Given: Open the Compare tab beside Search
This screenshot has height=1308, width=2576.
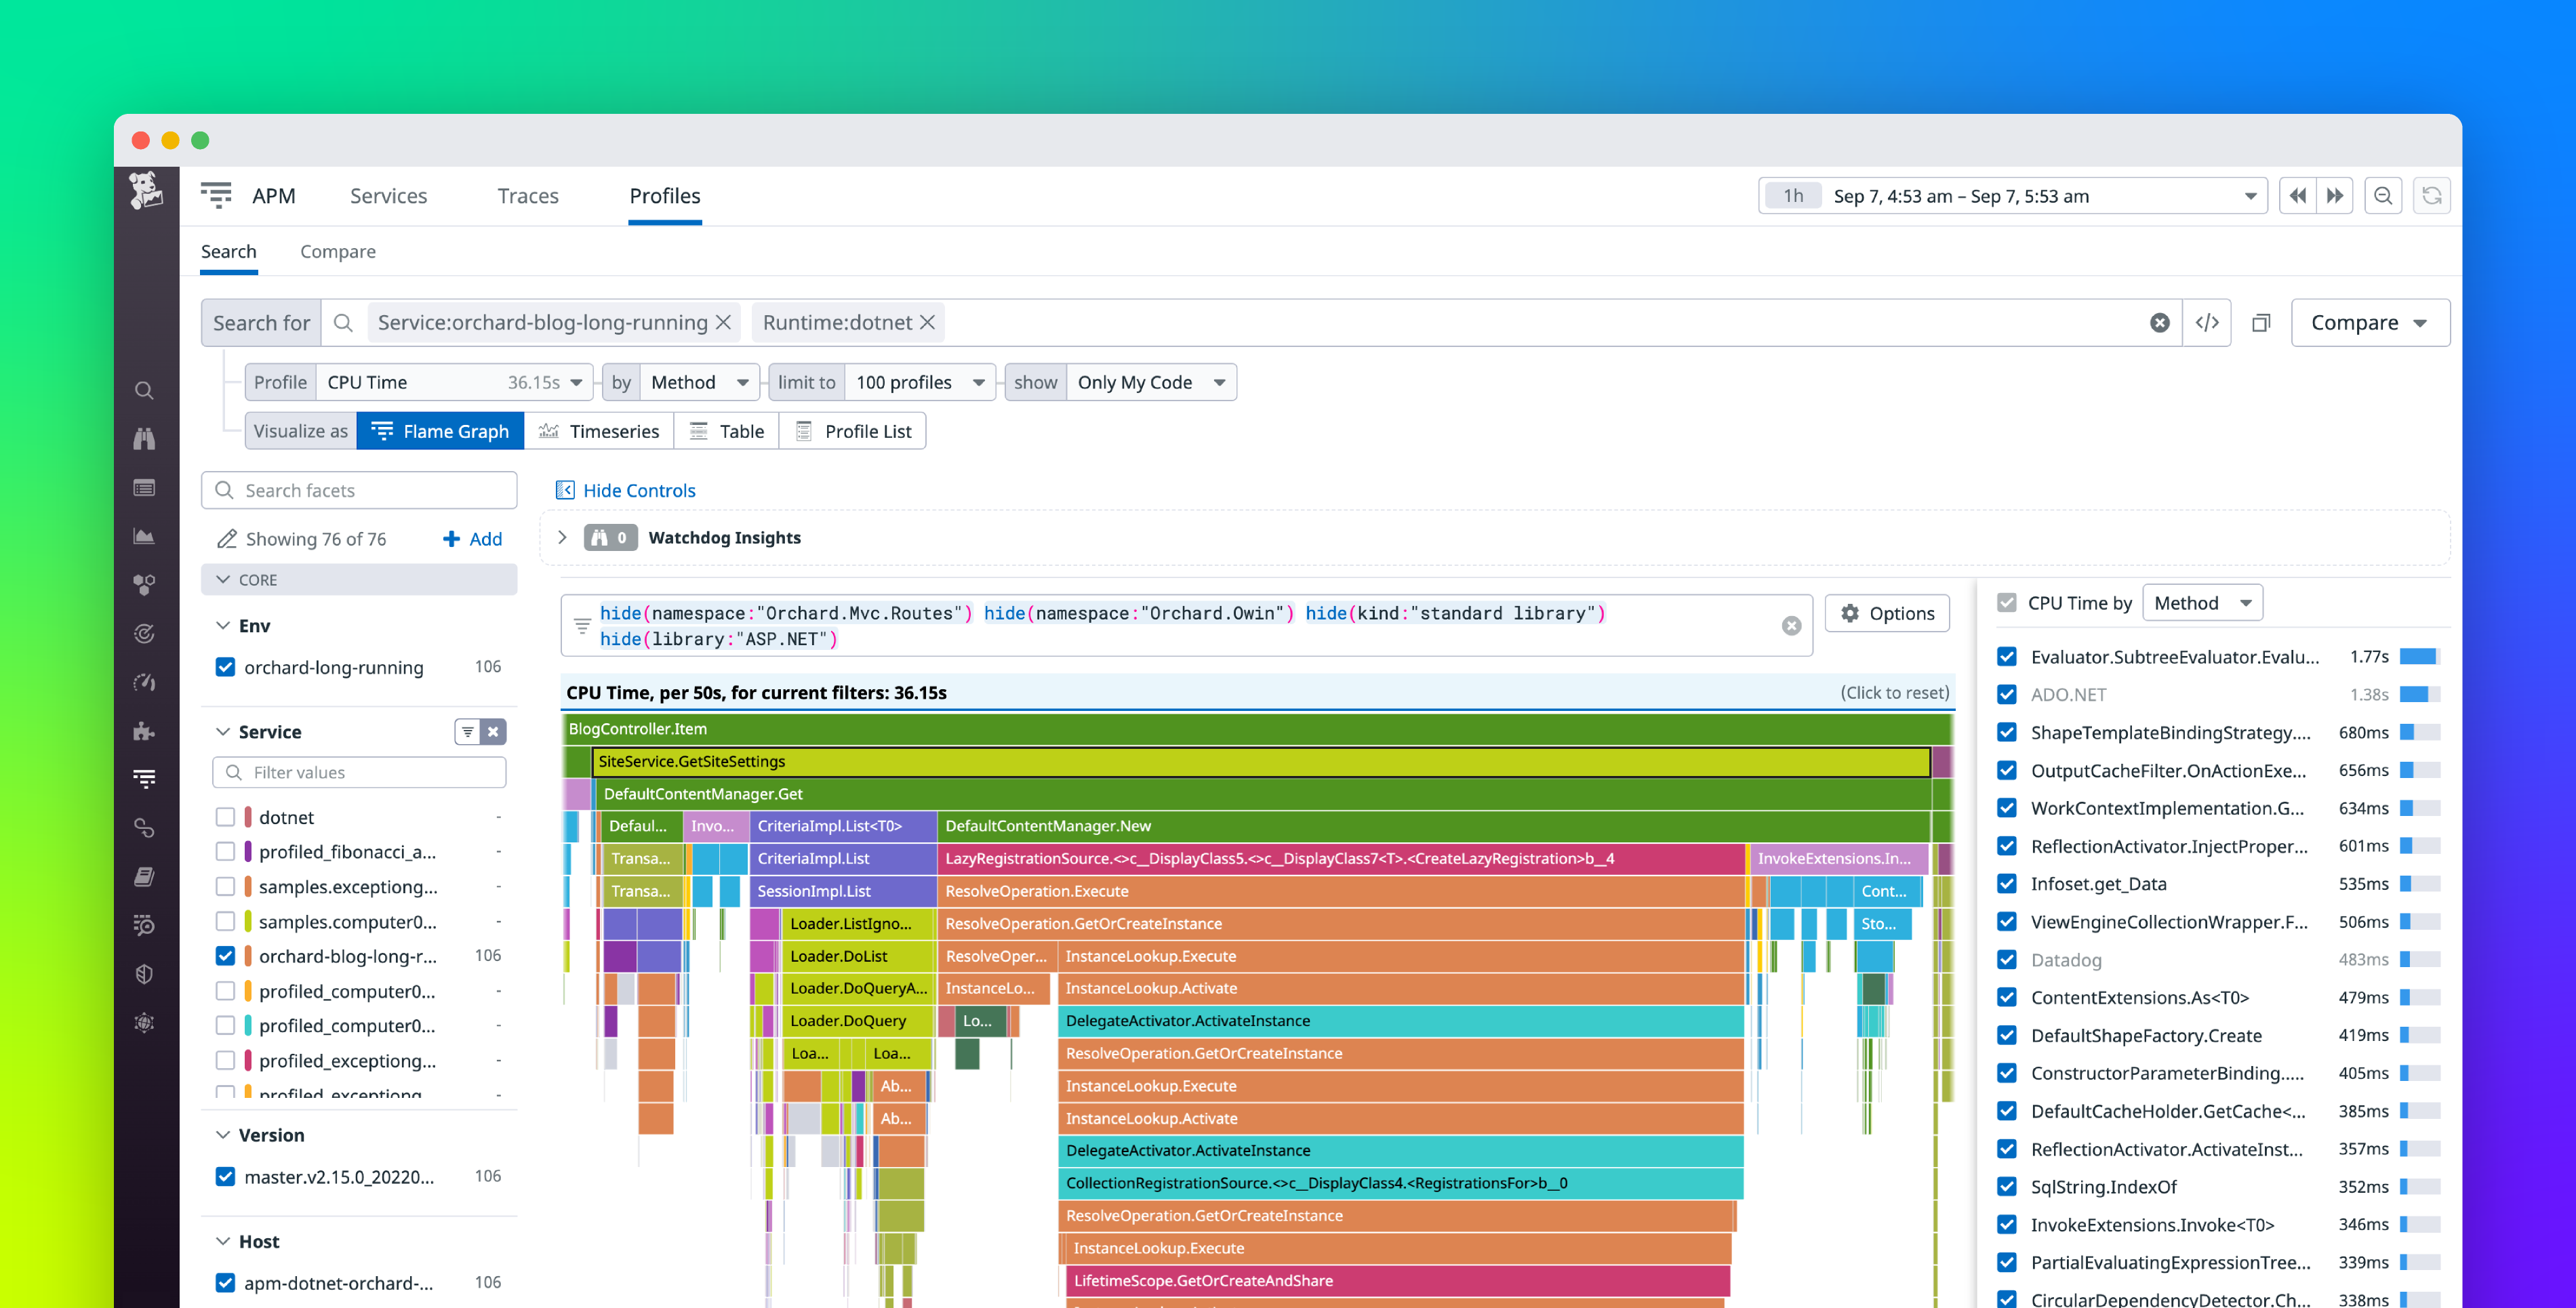Looking at the screenshot, I should [x=337, y=251].
